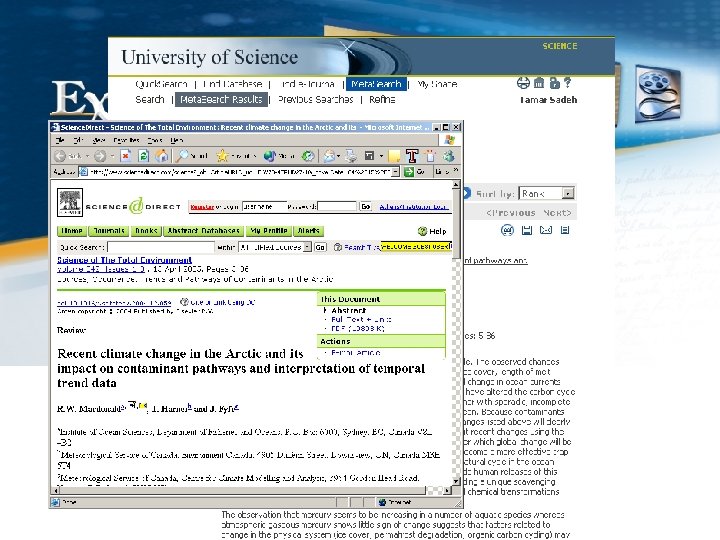The width and height of the screenshot is (720, 540).
Task: Open IE Favorites star
Action: pyautogui.click(x=222, y=156)
